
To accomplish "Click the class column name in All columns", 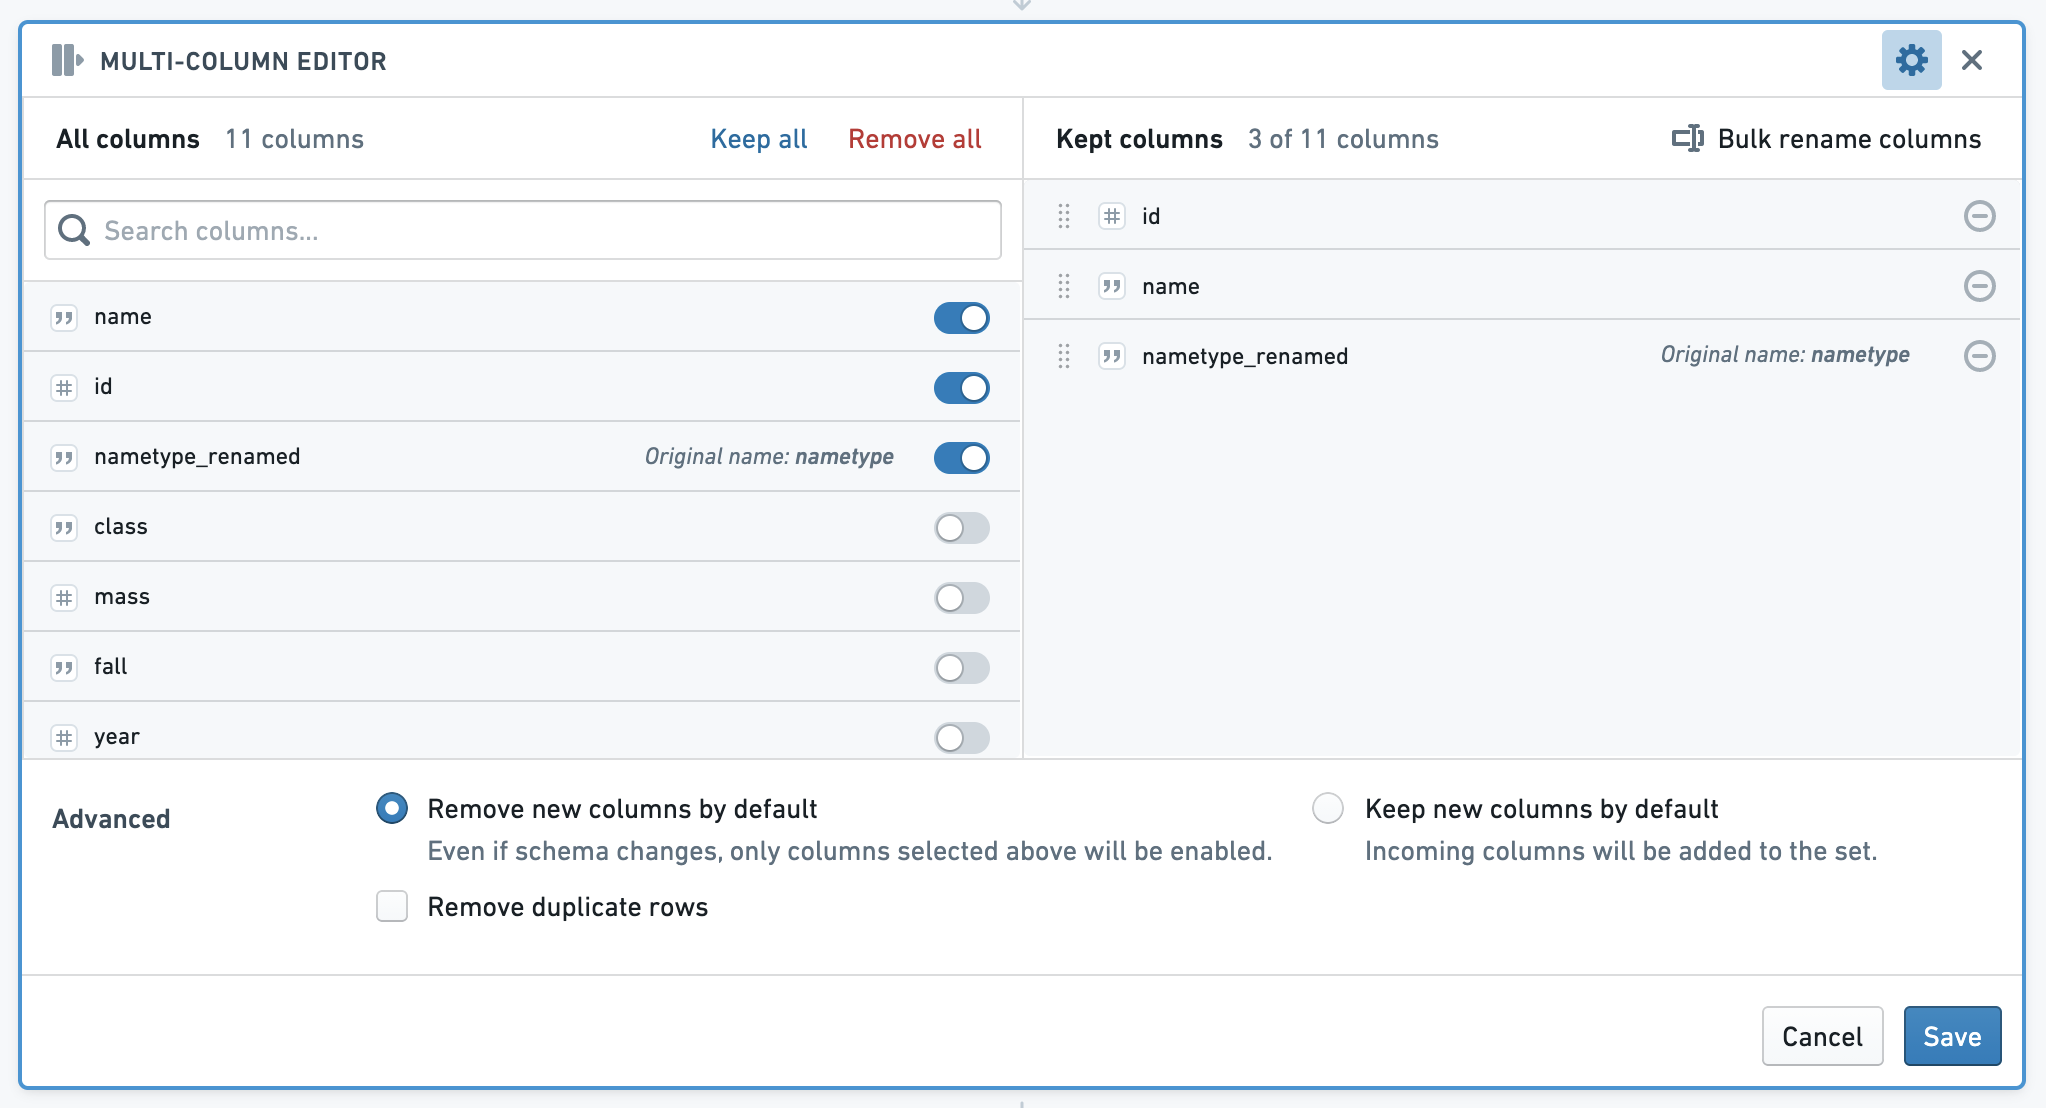I will [121, 527].
